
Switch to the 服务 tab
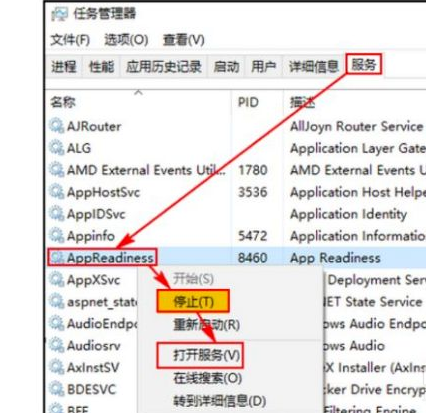[364, 65]
